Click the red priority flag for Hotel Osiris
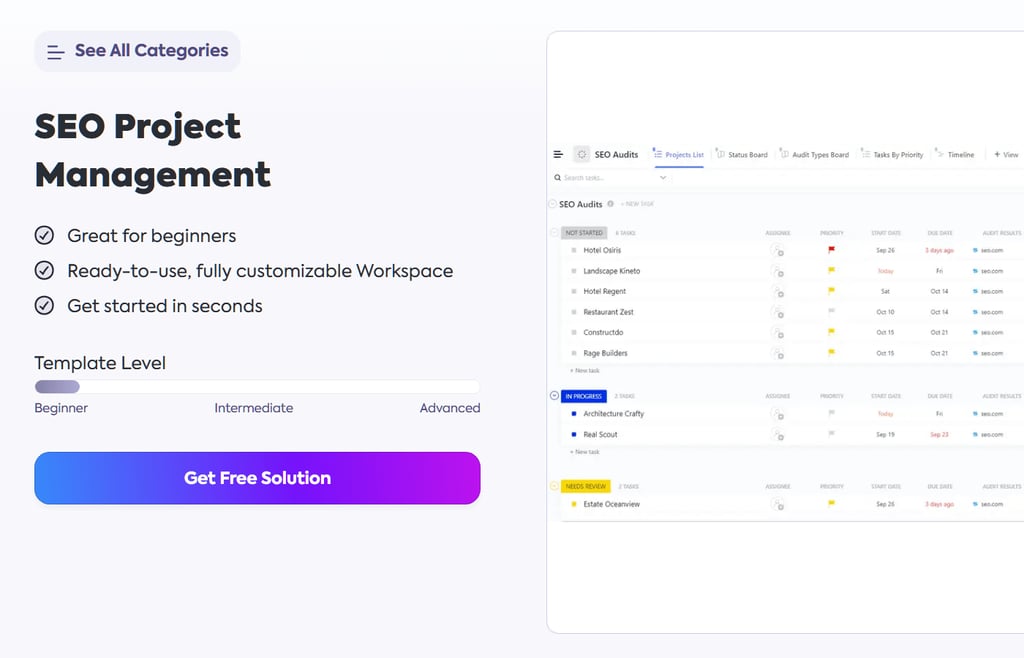 [x=832, y=250]
